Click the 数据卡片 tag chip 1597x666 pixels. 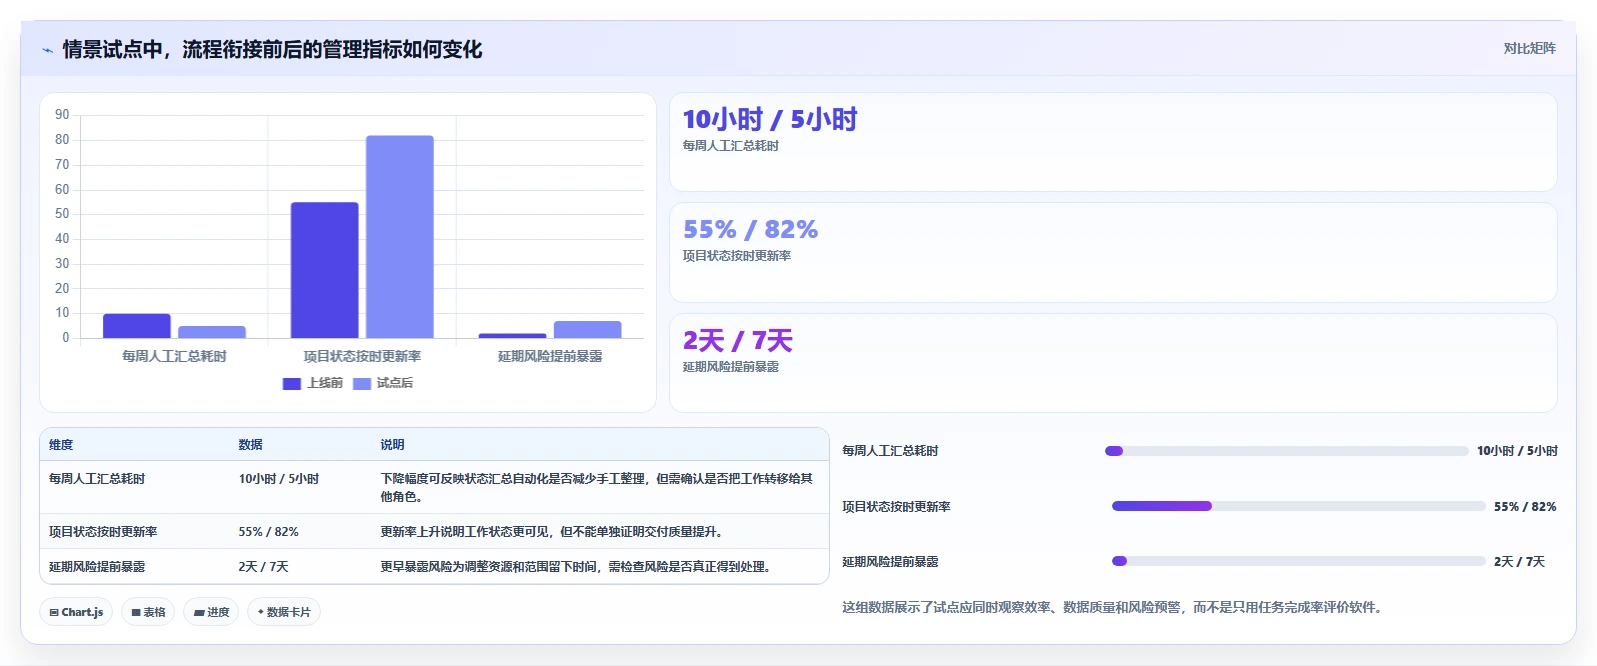[x=284, y=612]
